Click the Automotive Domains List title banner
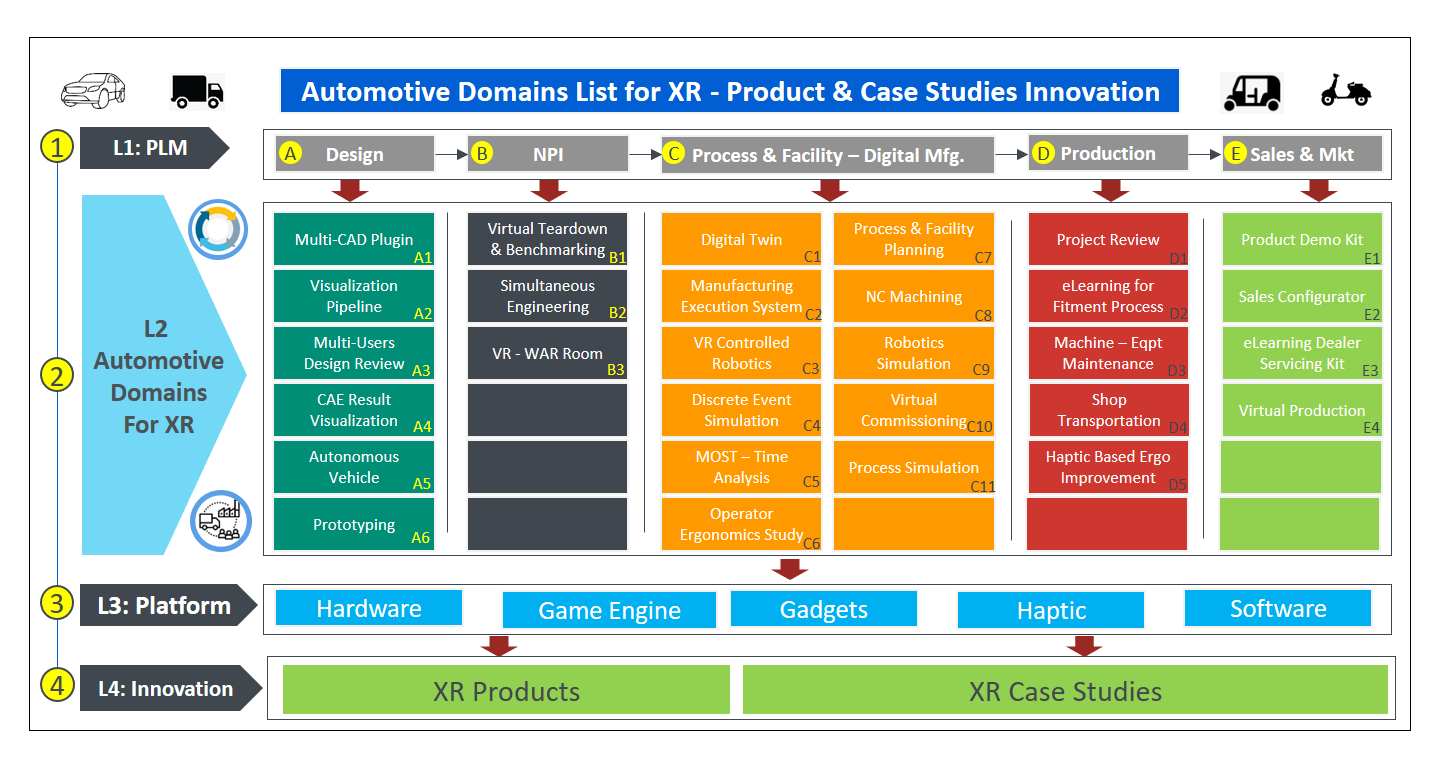The image size is (1440, 768). [730, 91]
